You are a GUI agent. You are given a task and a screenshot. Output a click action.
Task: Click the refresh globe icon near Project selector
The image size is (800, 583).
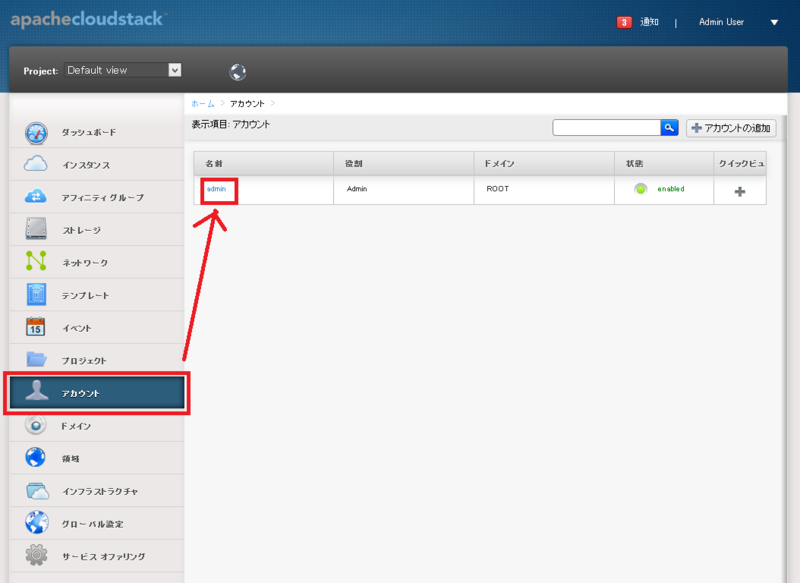pyautogui.click(x=238, y=71)
